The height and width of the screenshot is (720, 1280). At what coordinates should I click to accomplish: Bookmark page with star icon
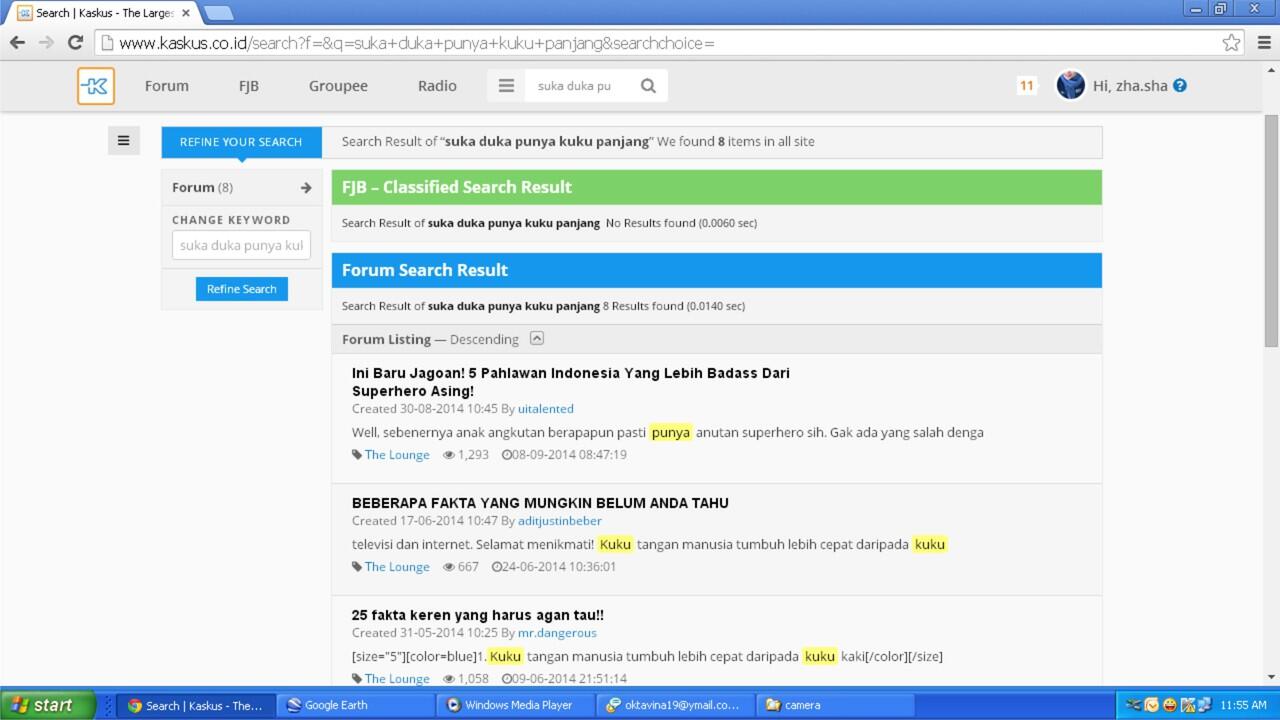click(x=1231, y=42)
